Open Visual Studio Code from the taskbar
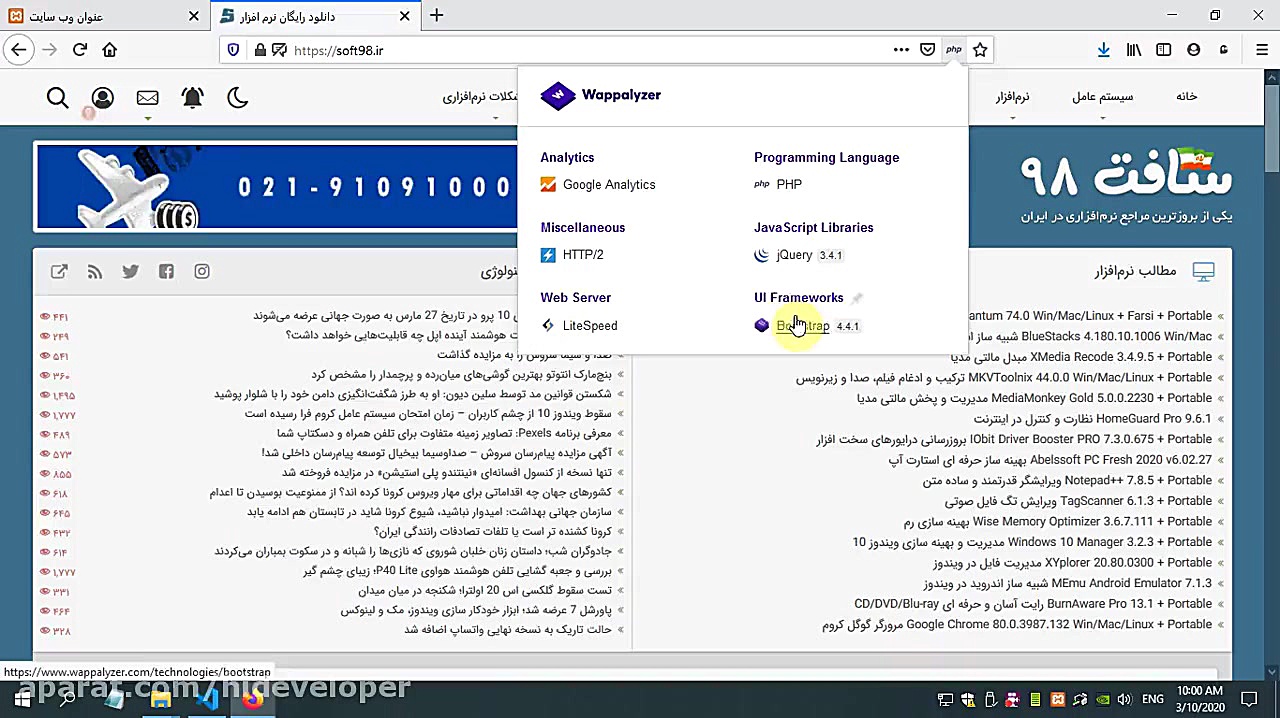This screenshot has width=1280, height=718. (x=207, y=699)
